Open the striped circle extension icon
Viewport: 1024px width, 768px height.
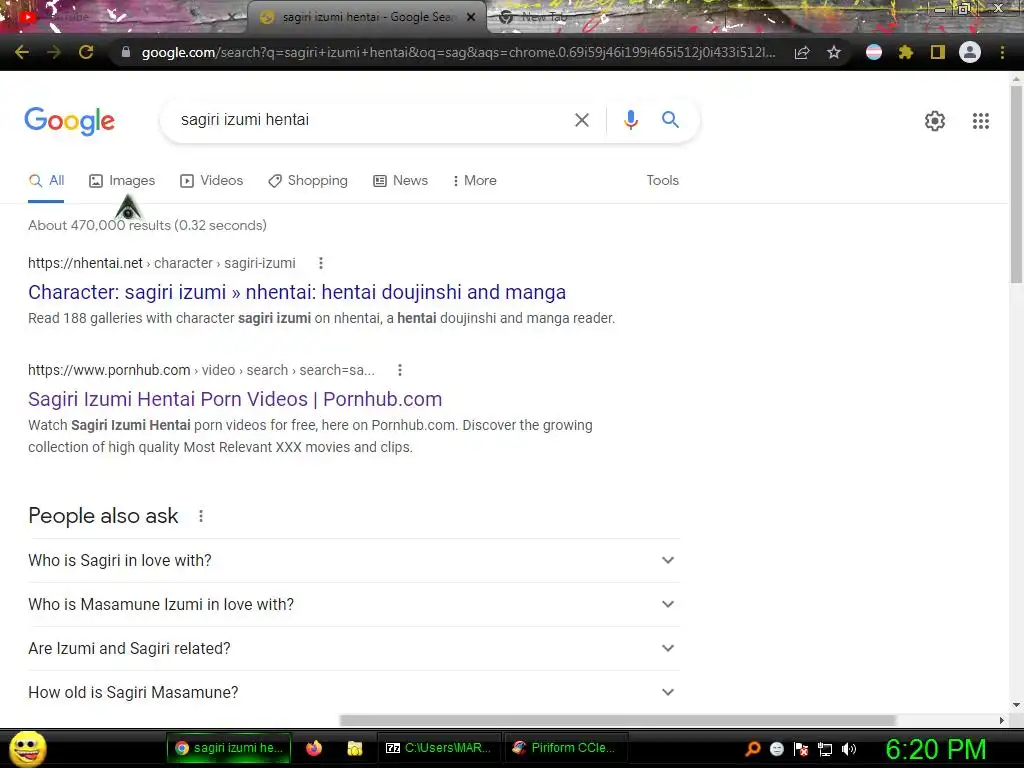874,52
